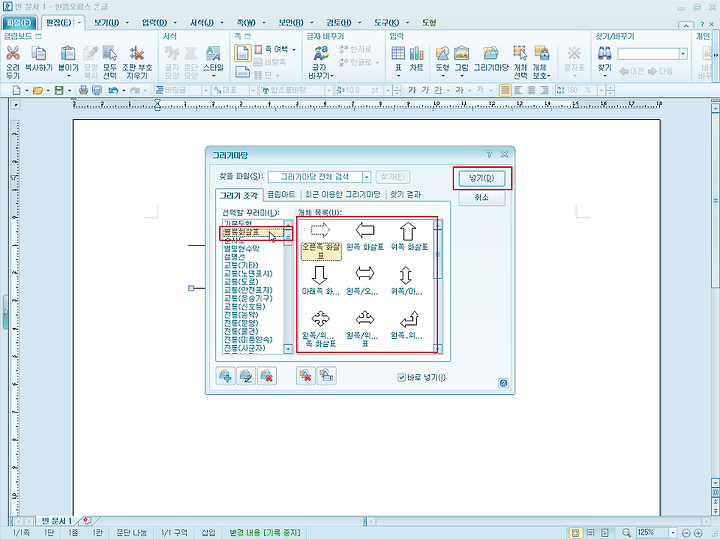The width and height of the screenshot is (720, 539).
Task: Click the 개체 보호 lock icon
Action: click(542, 53)
